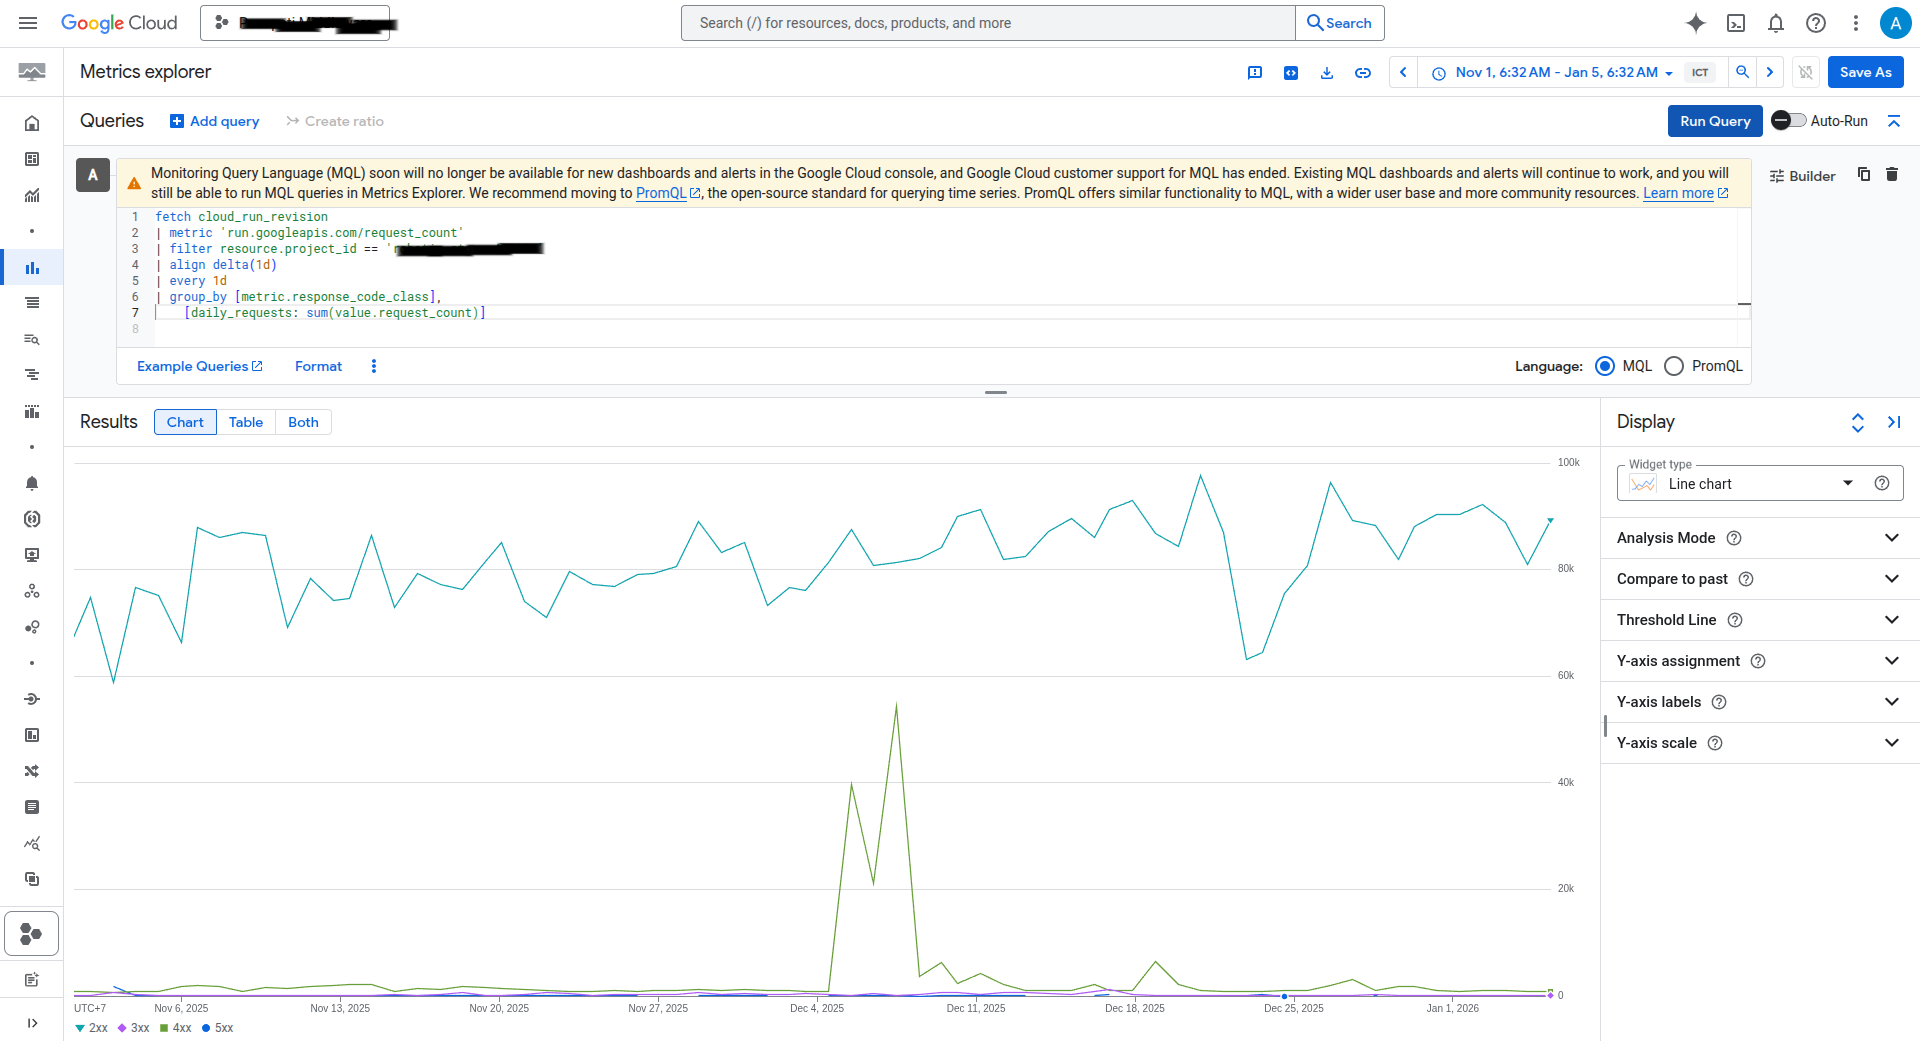Open the main navigation hamburger menu
The height and width of the screenshot is (1041, 1920).
pos(28,23)
